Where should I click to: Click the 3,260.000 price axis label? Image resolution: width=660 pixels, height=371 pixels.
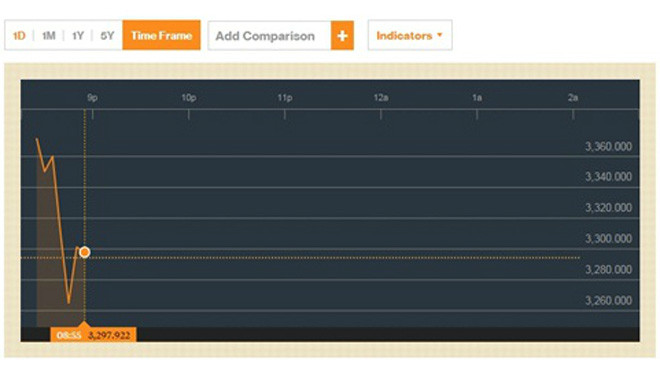click(608, 300)
